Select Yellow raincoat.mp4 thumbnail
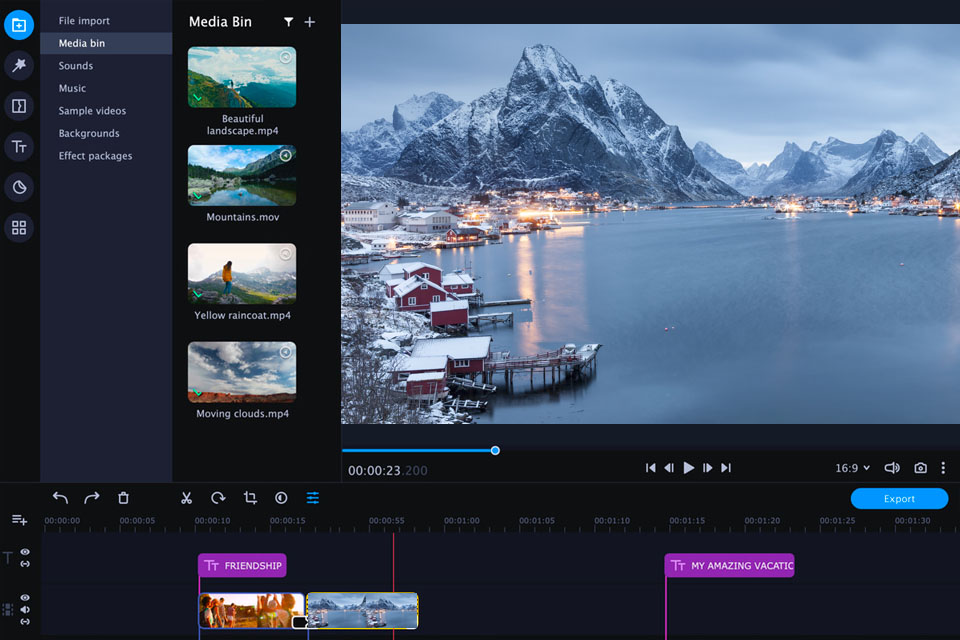The height and width of the screenshot is (640, 960). pos(242,274)
